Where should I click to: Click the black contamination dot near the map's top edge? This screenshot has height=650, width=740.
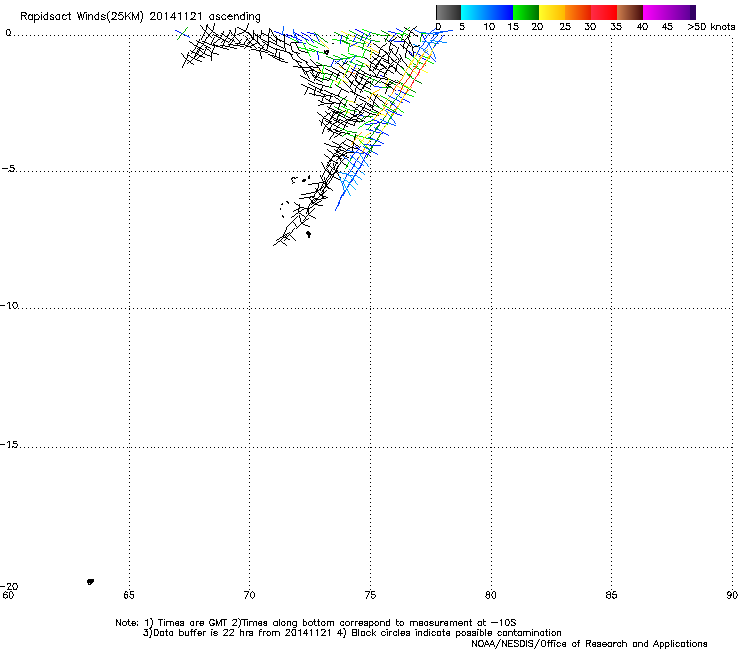pos(326,52)
